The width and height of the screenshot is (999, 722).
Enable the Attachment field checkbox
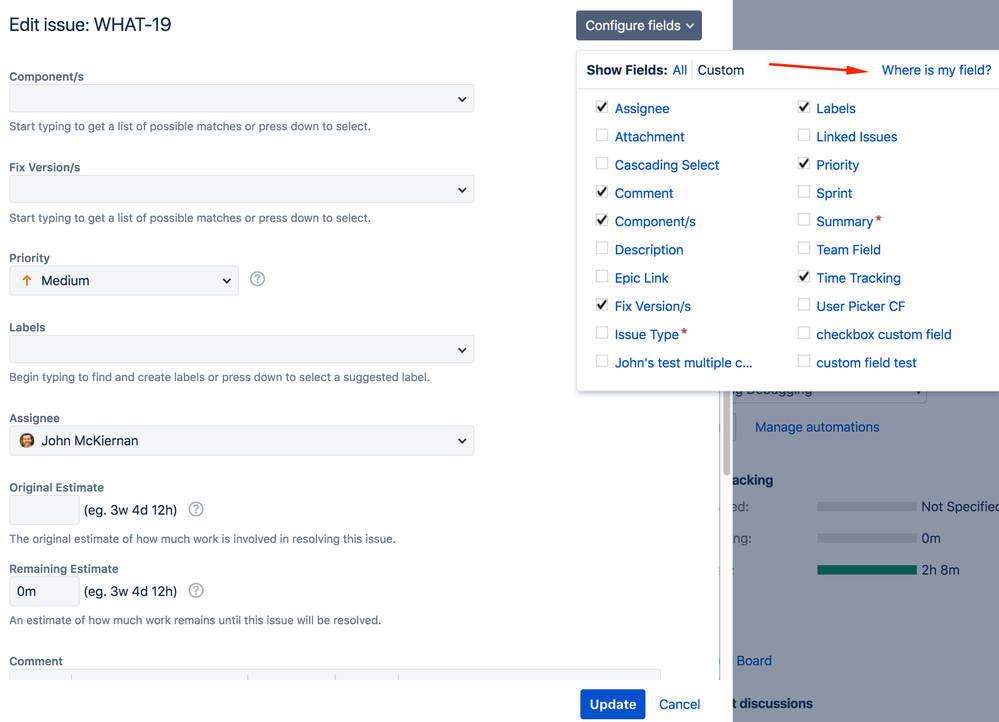601,135
